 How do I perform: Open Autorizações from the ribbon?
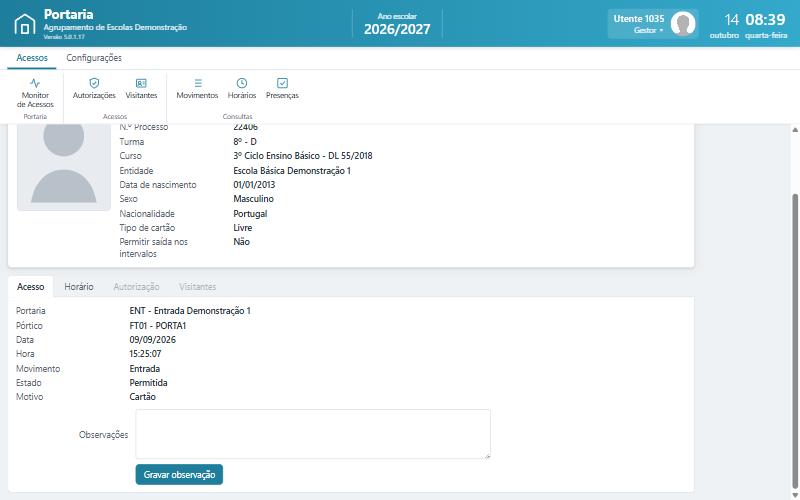point(94,89)
